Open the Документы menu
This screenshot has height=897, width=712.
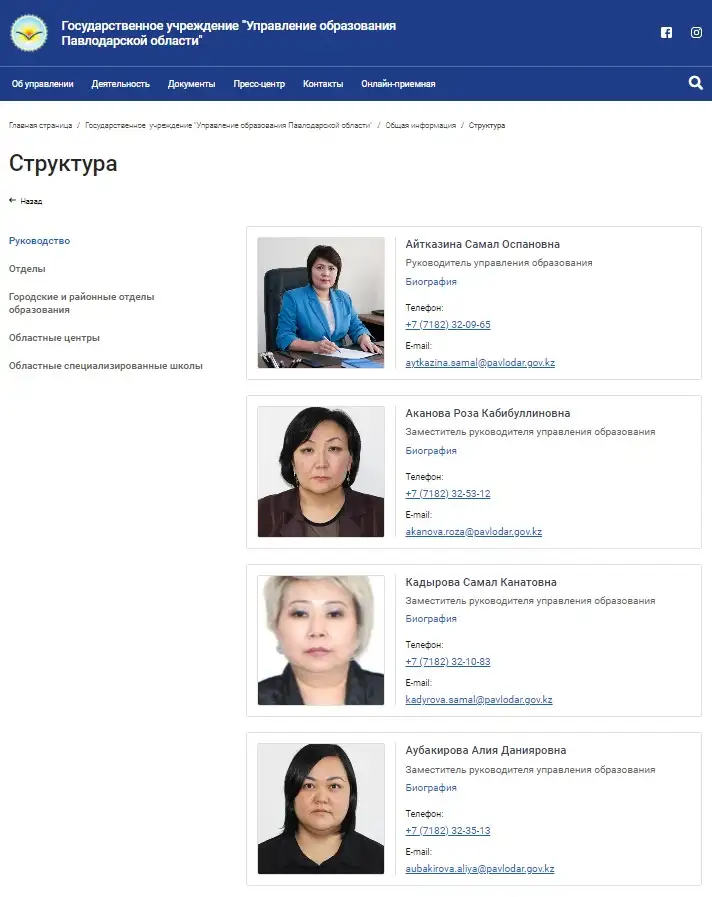(x=192, y=84)
